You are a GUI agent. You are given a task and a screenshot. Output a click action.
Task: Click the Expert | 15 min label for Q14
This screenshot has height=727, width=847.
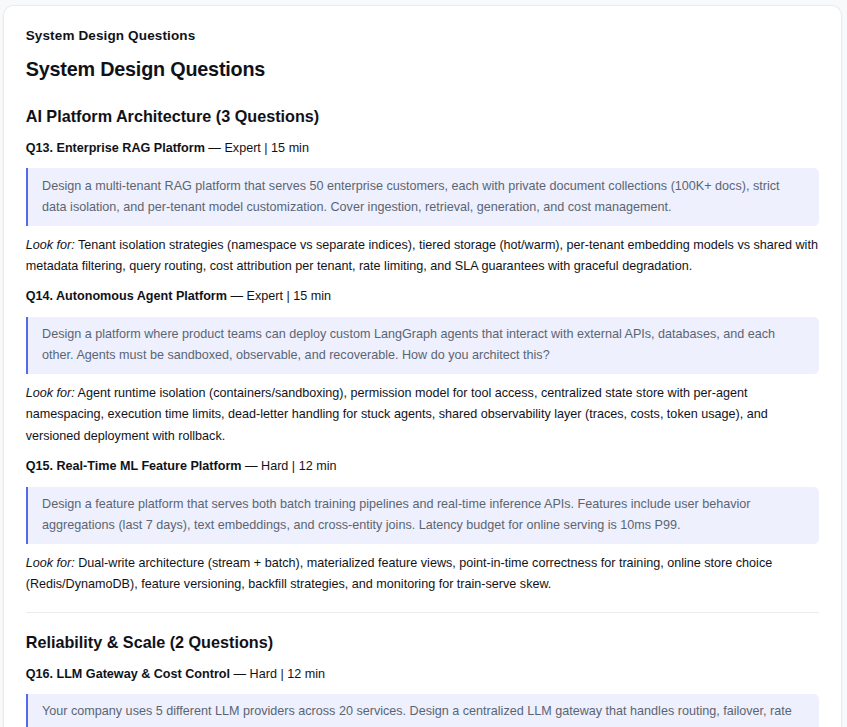(x=288, y=295)
